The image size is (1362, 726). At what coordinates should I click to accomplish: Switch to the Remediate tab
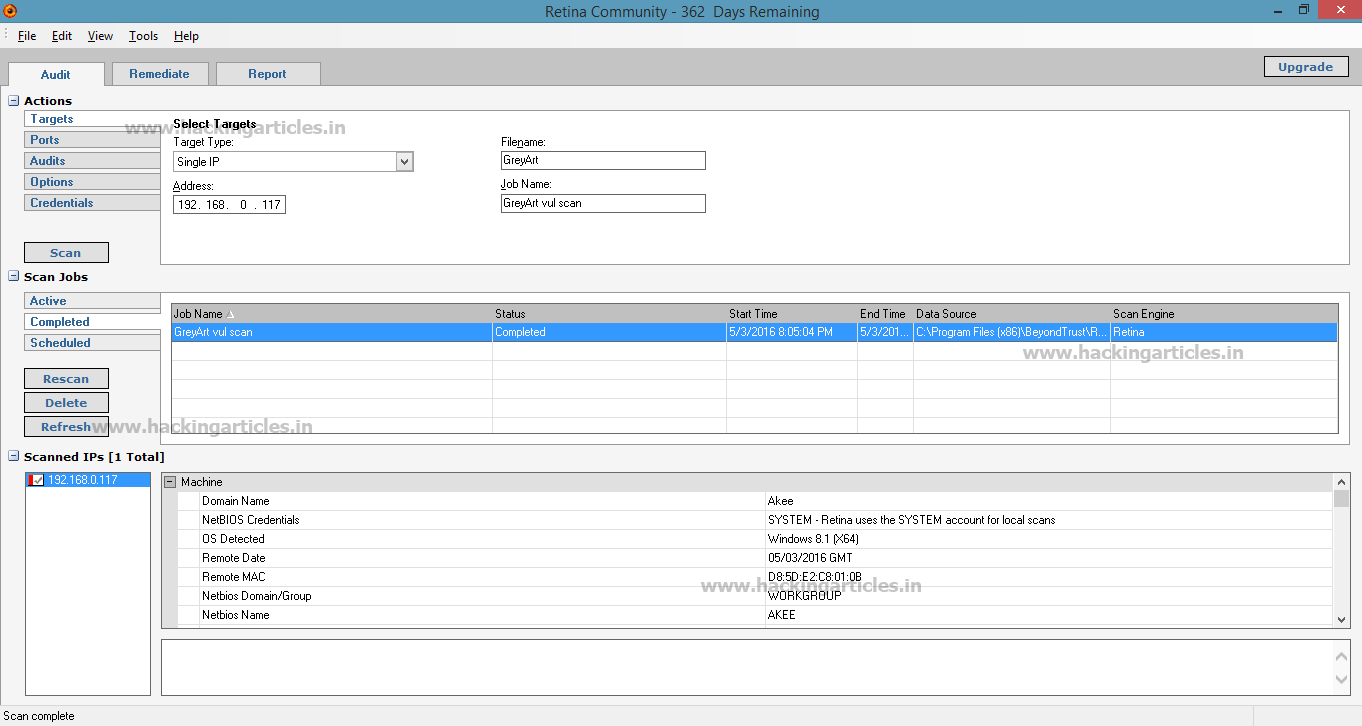[159, 74]
